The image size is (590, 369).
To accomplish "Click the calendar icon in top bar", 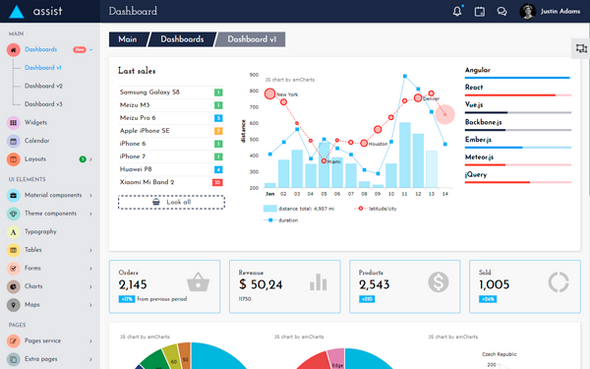I will point(479,11).
